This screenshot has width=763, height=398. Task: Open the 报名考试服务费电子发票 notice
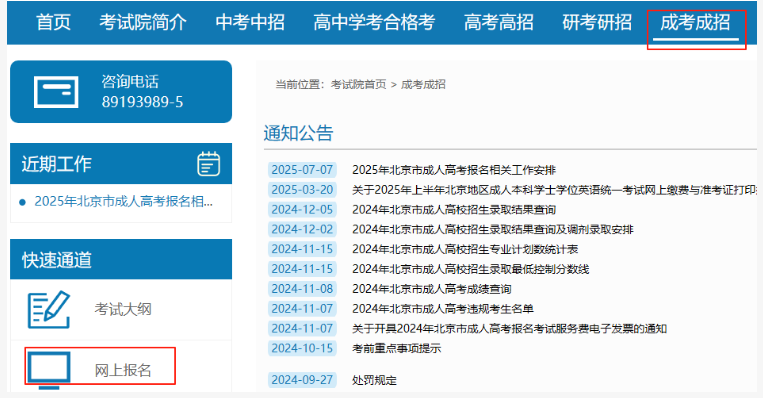coord(509,329)
